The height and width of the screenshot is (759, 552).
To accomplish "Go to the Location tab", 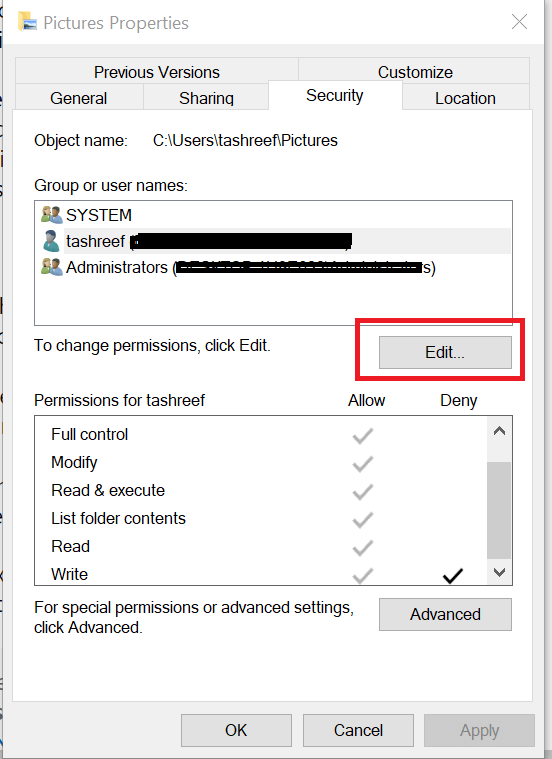I will tap(465, 98).
